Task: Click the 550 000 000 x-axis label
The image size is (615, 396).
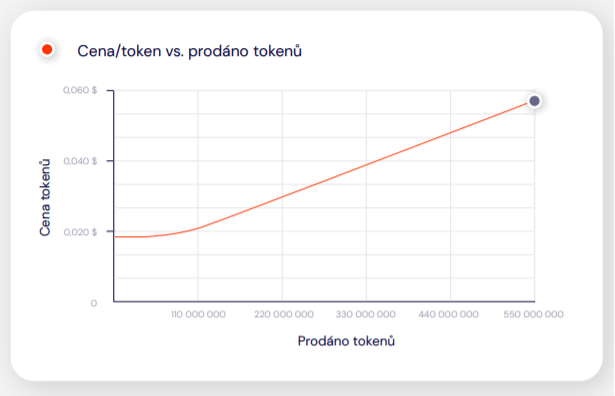Action: click(533, 314)
